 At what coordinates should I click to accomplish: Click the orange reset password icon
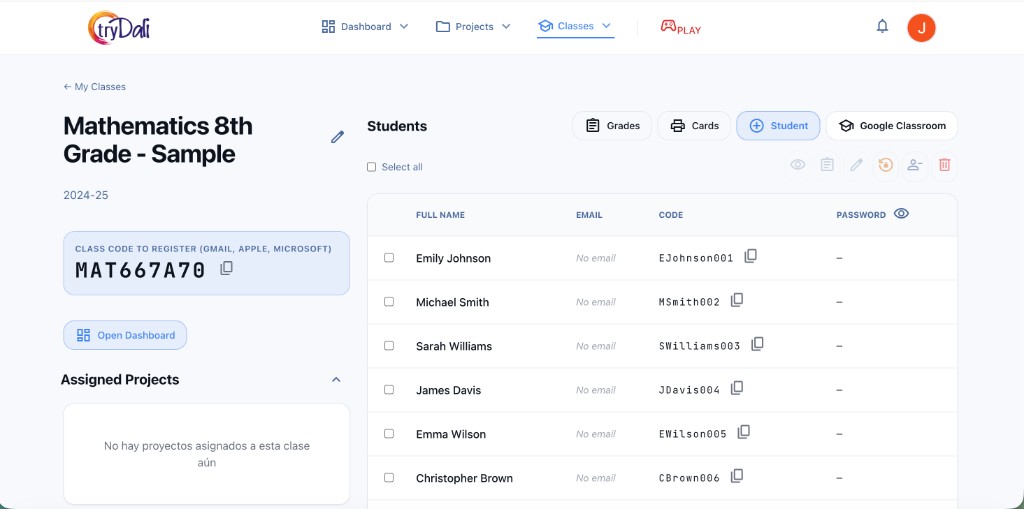point(885,165)
